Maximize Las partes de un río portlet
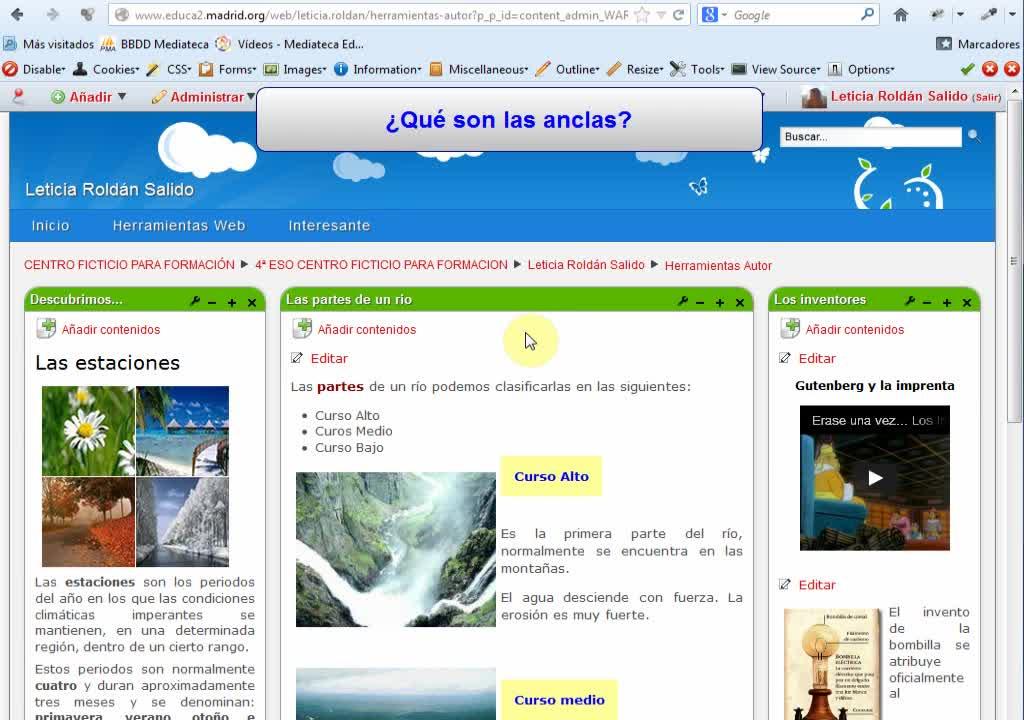The width and height of the screenshot is (1024, 720). pyautogui.click(x=720, y=303)
